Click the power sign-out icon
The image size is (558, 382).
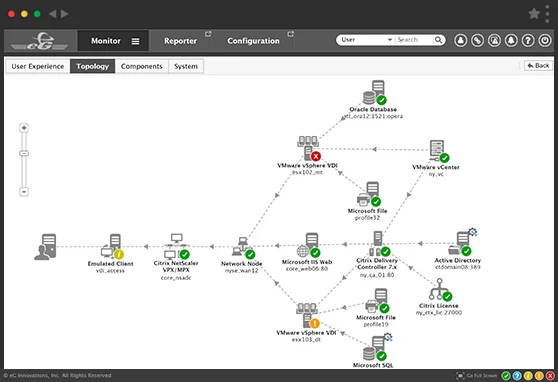[x=545, y=40]
